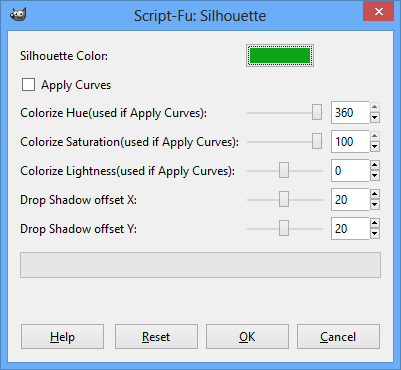Focus the Colorize Lightness value field
Image resolution: width=401 pixels, height=370 pixels.
[x=350, y=171]
